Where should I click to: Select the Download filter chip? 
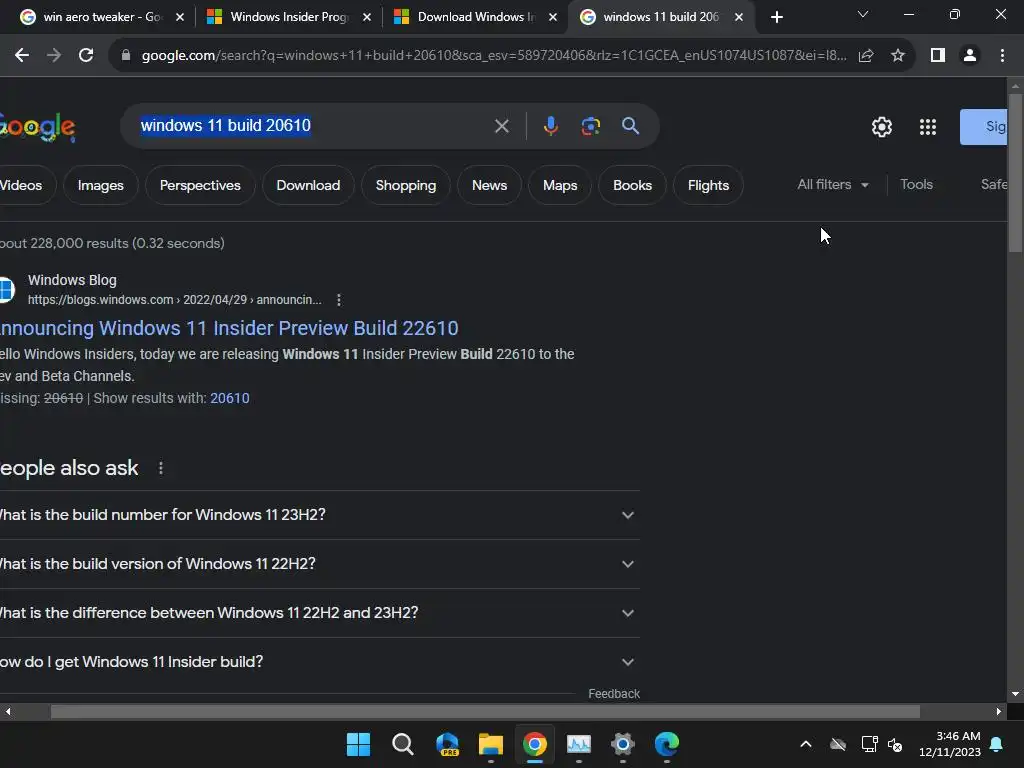pyautogui.click(x=308, y=185)
